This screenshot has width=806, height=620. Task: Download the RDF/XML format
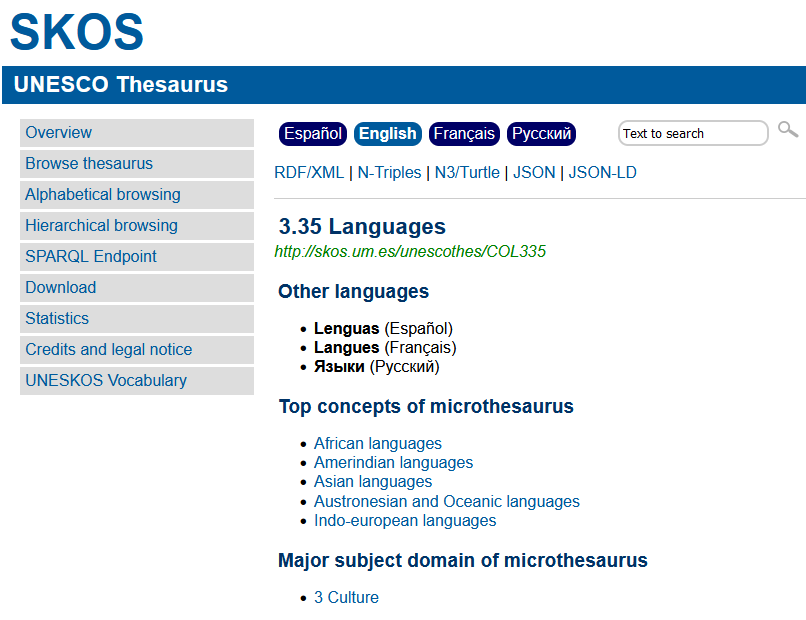point(309,172)
